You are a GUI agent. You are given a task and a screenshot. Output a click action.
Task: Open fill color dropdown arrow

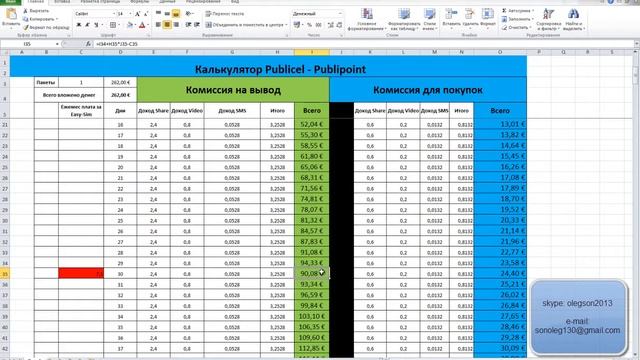[x=135, y=25]
